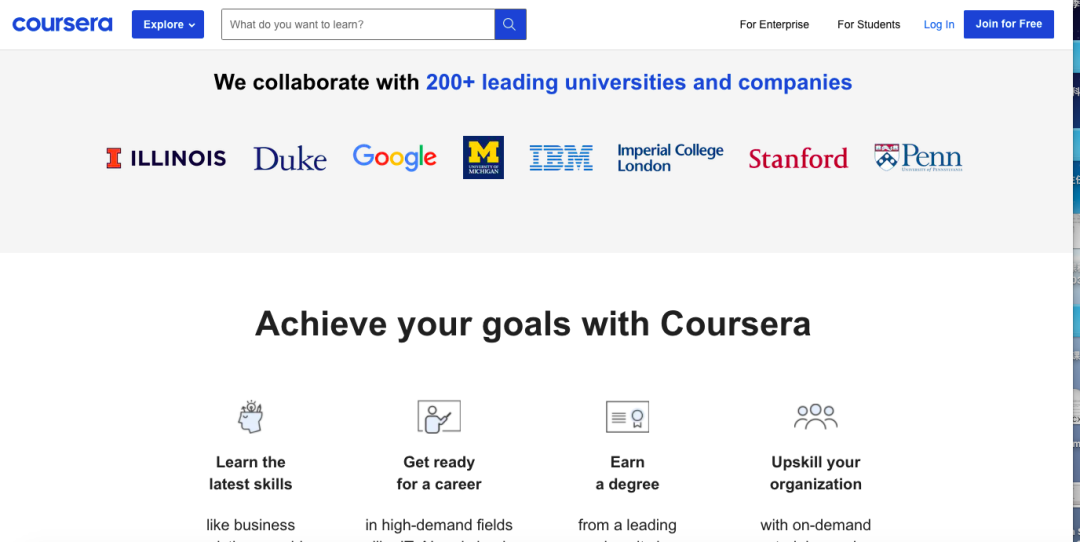
Task: Expand the Explore dropdown menu
Action: coord(168,25)
